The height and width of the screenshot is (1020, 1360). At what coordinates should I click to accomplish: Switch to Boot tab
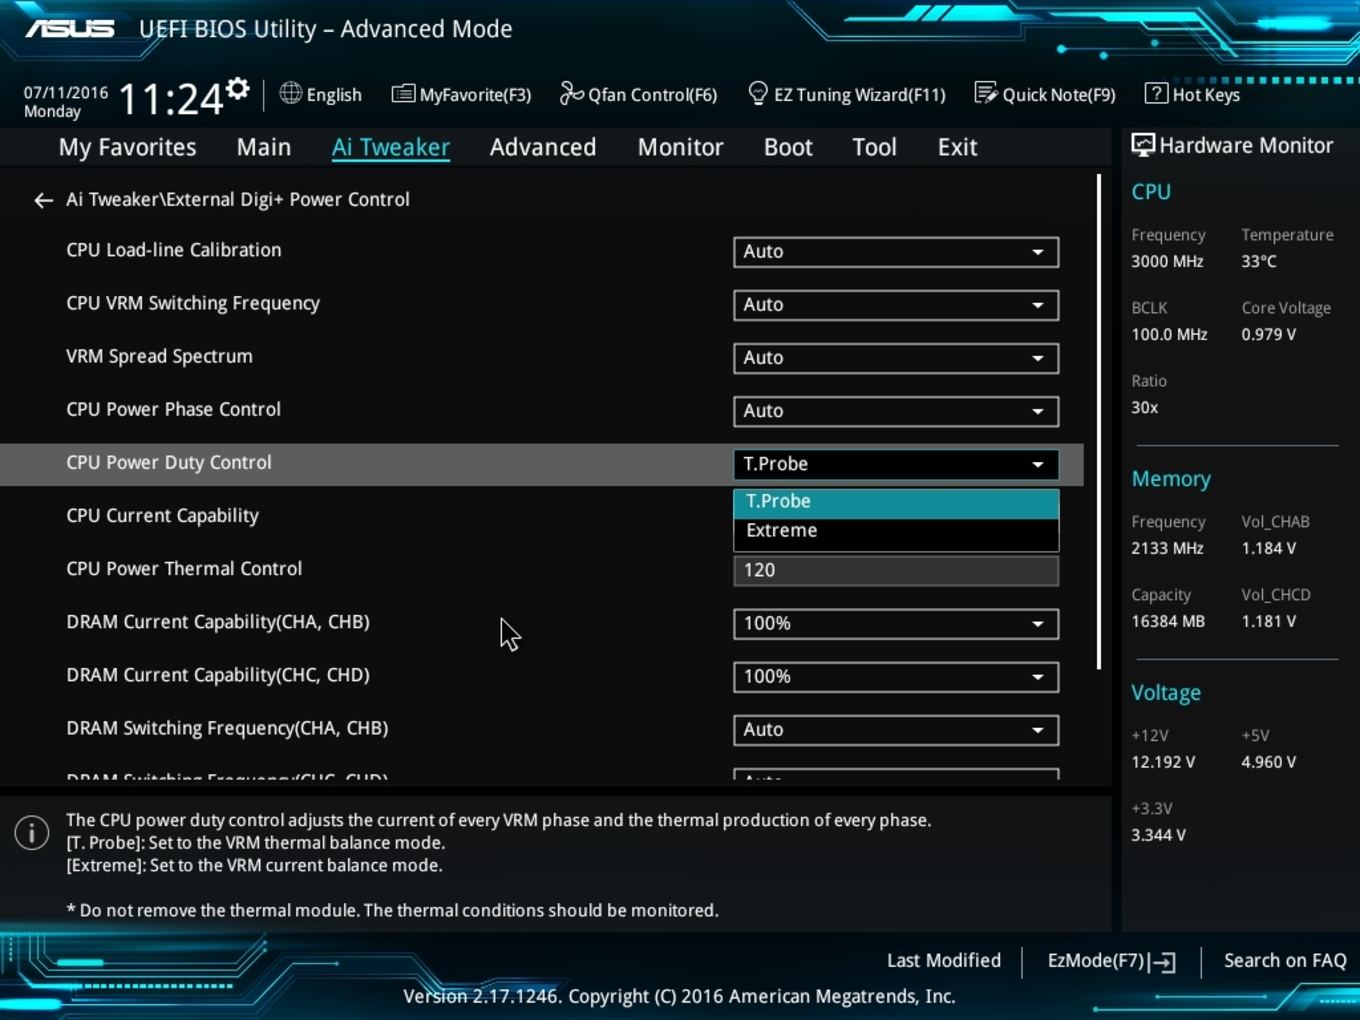click(788, 147)
